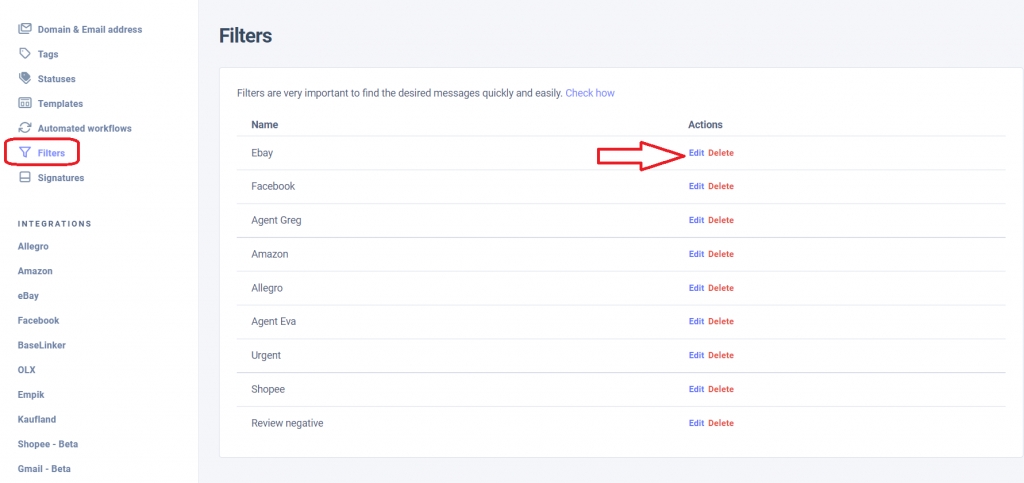Edit the Review negative filter
Image resolution: width=1024 pixels, height=483 pixels.
pos(696,423)
